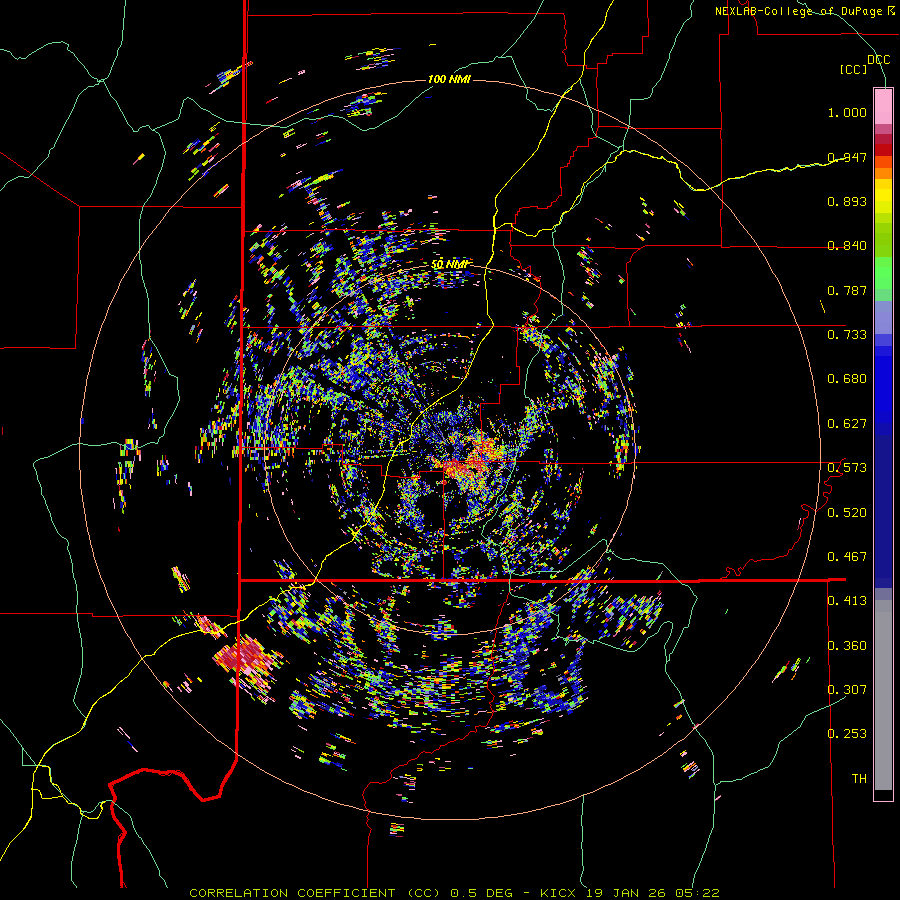Image resolution: width=900 pixels, height=900 pixels.
Task: Click the 0.413 scale value
Action: (x=847, y=601)
